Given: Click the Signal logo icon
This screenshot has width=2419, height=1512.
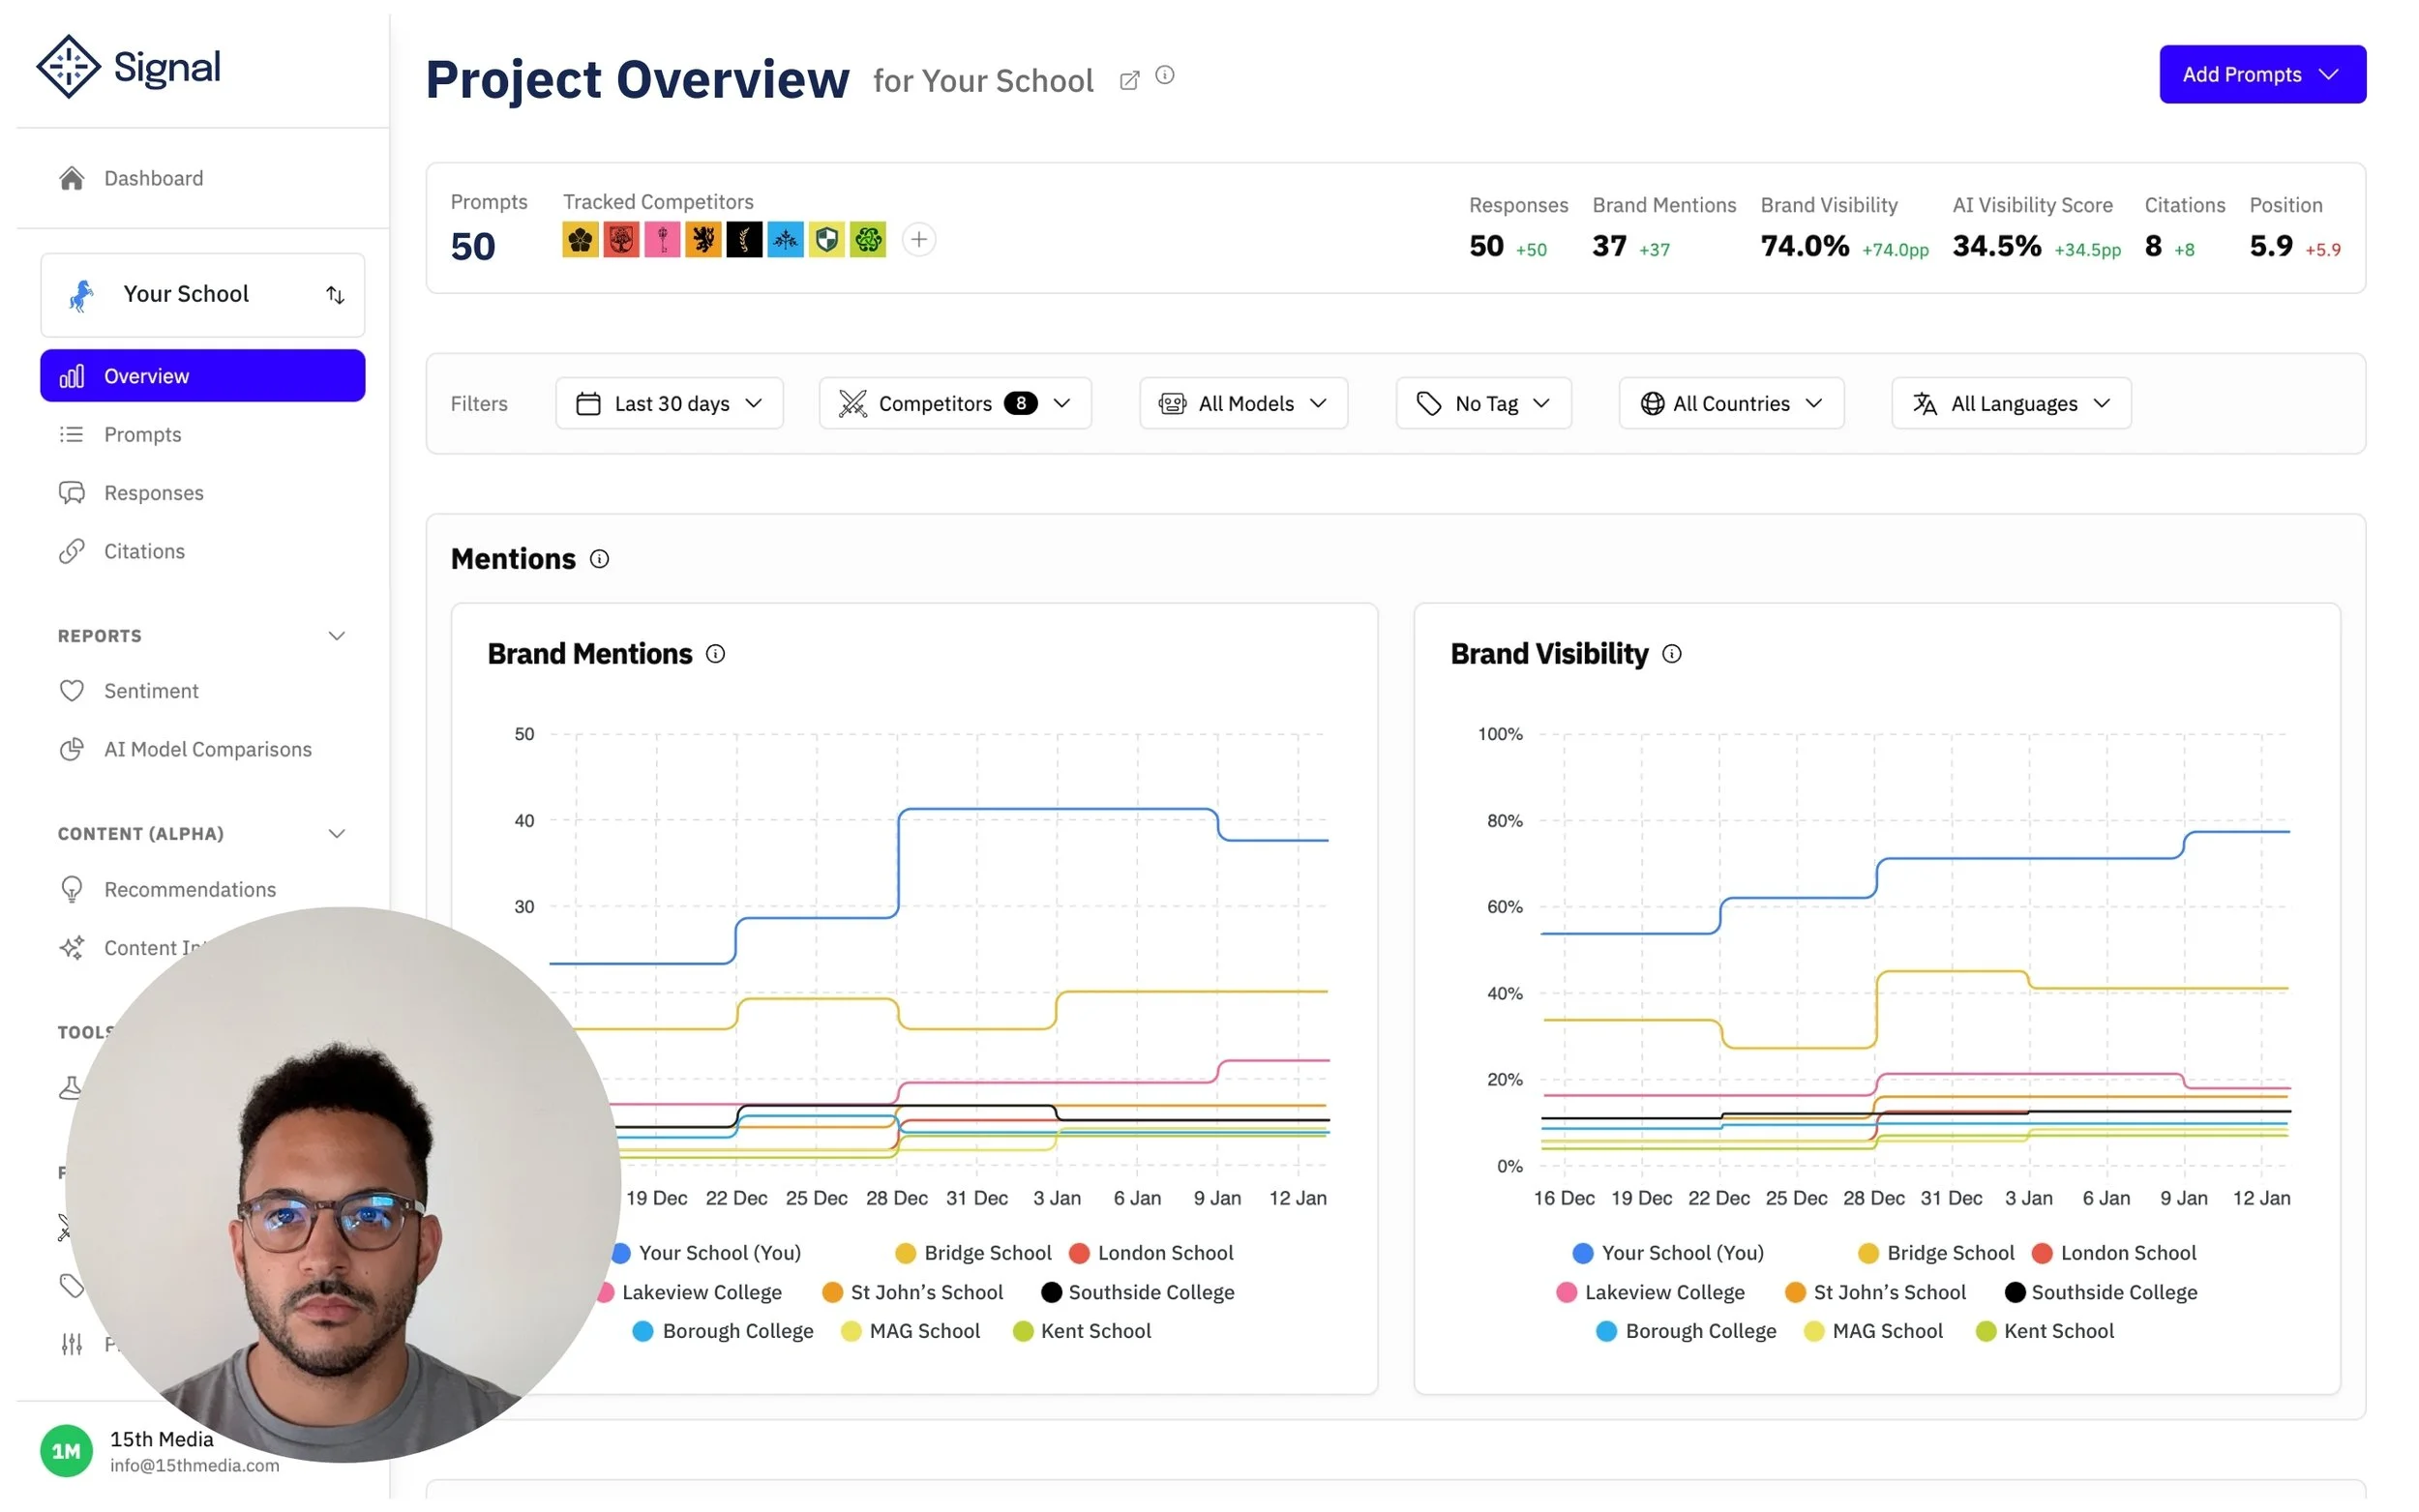Looking at the screenshot, I should (68, 67).
